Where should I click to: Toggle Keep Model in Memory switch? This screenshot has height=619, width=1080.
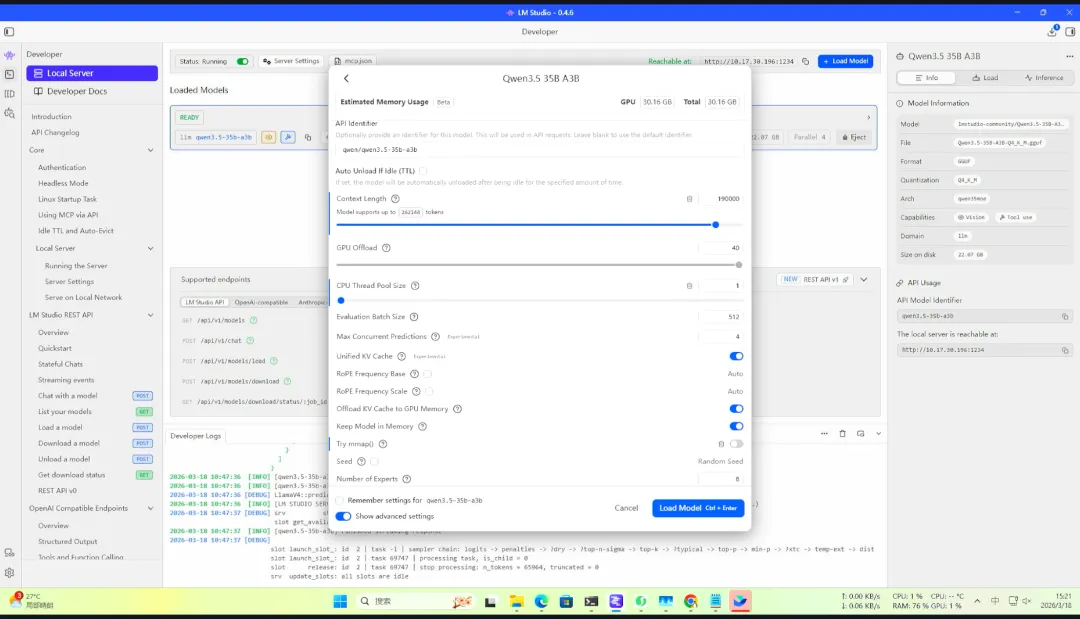[x=736, y=427]
